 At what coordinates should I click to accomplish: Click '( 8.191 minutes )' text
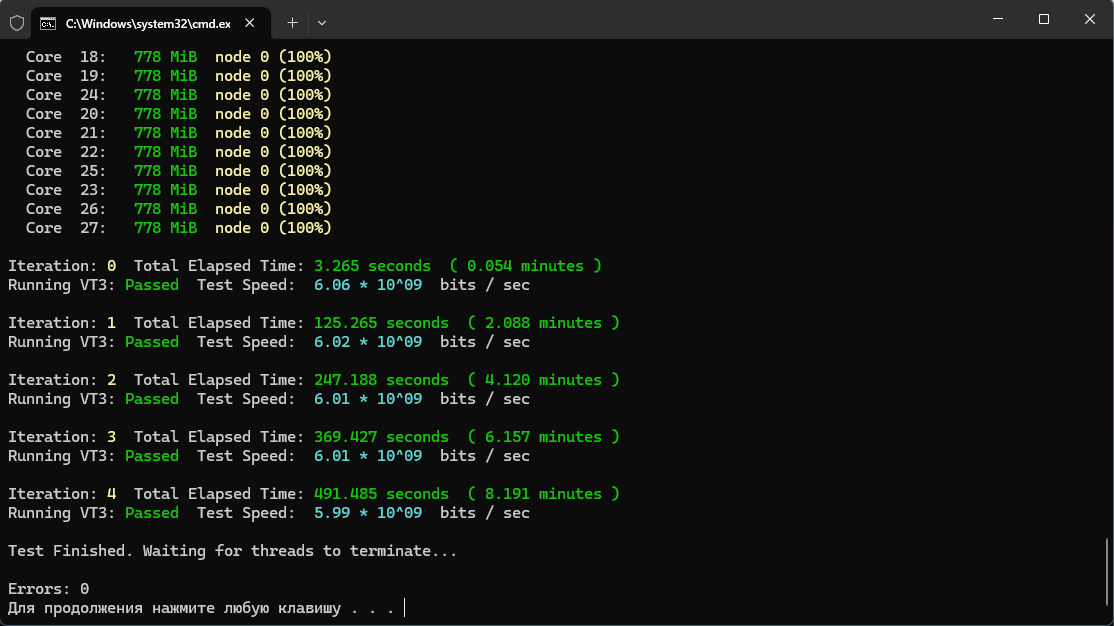point(544,494)
